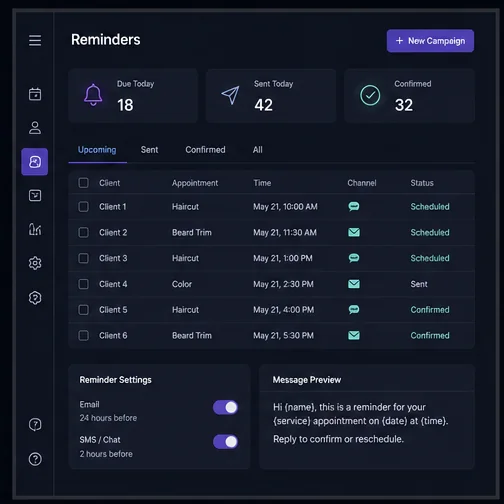The image size is (504, 504).
Task: Click the hexagon question-mark sidebar icon
Action: [35, 298]
